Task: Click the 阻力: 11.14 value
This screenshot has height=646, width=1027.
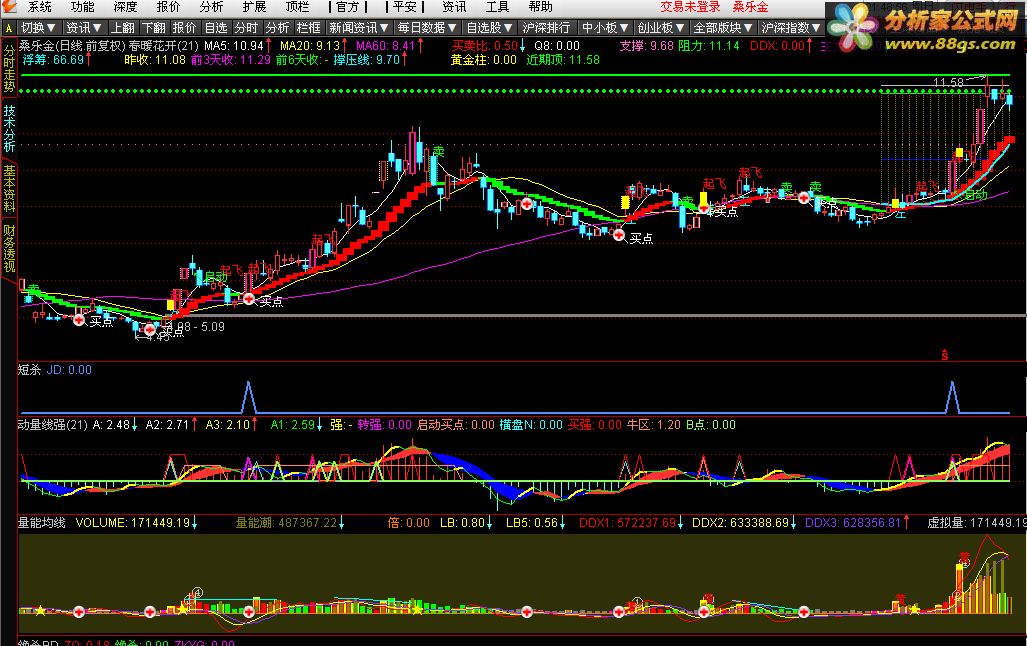Action: tap(709, 46)
